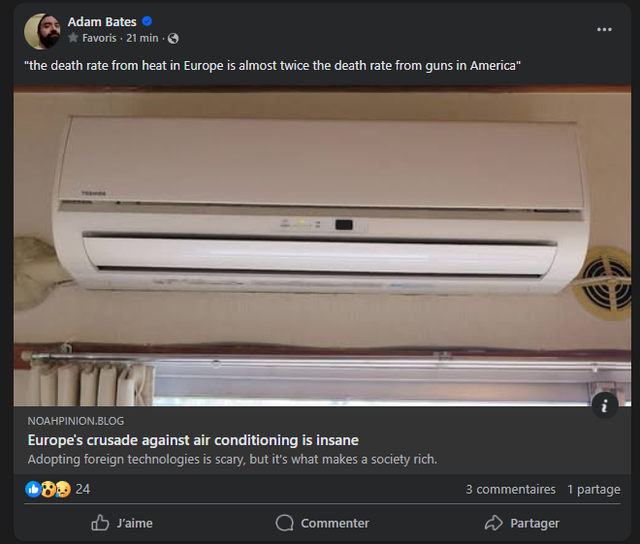Image resolution: width=640 pixels, height=544 pixels.
Task: Open article "Europe's crusade against air conditioning"
Action: click(193, 440)
